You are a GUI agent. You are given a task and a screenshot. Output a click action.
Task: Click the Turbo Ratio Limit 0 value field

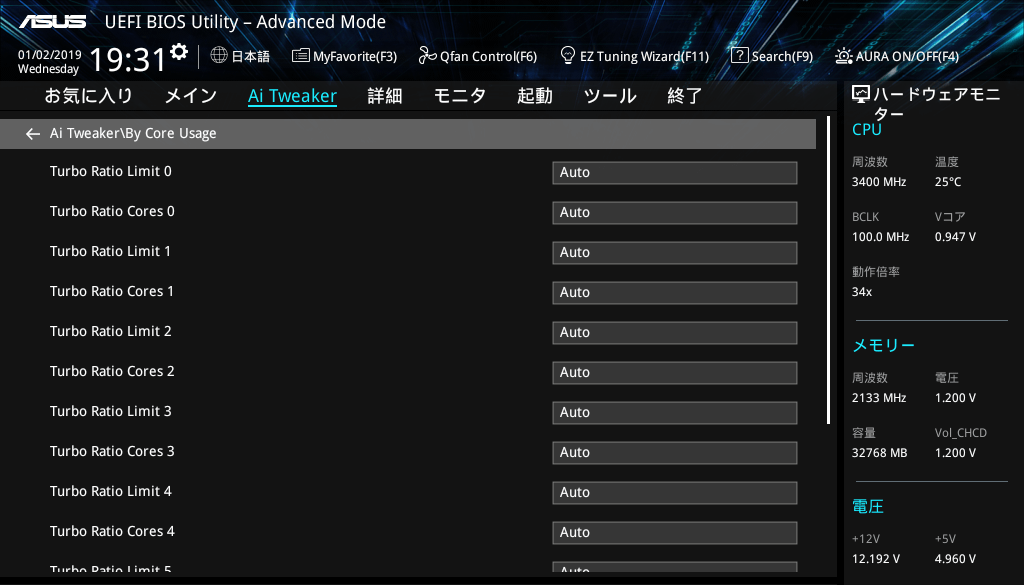point(675,173)
